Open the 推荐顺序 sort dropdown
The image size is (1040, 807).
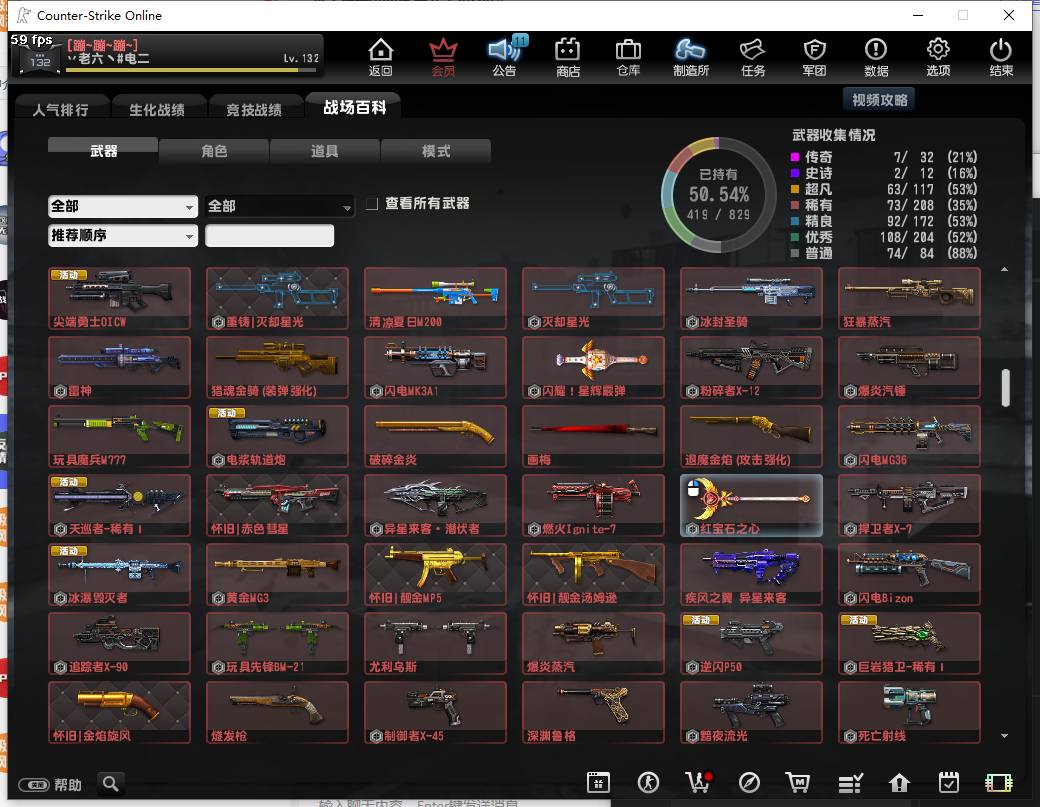point(123,236)
